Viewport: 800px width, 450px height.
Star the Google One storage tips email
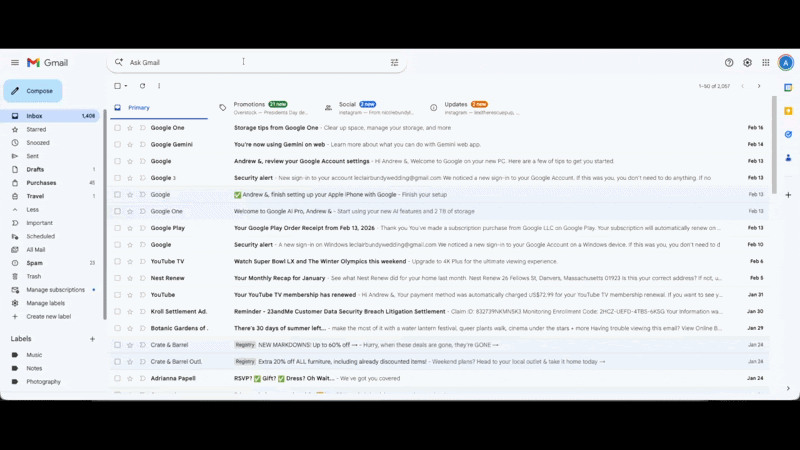pos(130,128)
